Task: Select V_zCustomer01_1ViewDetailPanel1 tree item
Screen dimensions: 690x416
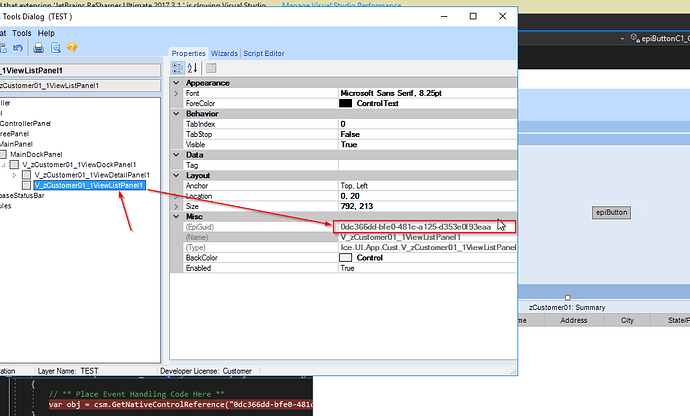Action: (x=92, y=175)
